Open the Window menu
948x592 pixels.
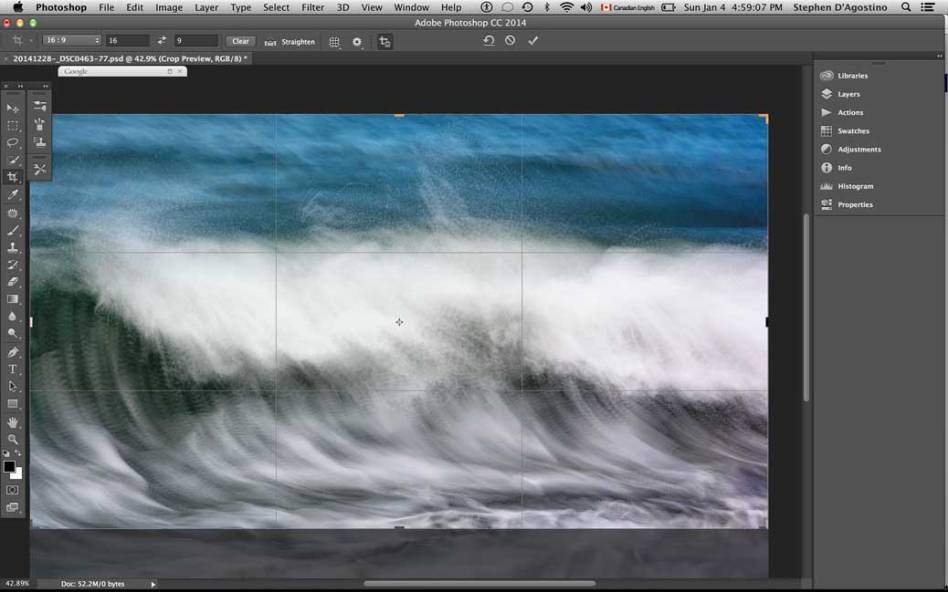(412, 6)
